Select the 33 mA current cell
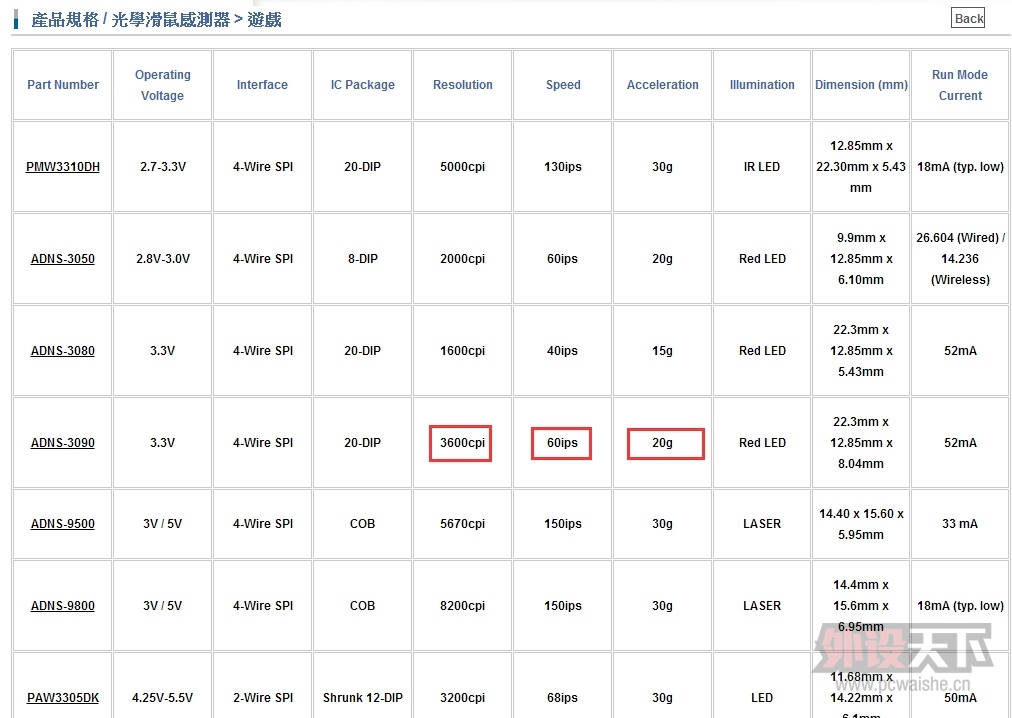 [960, 524]
